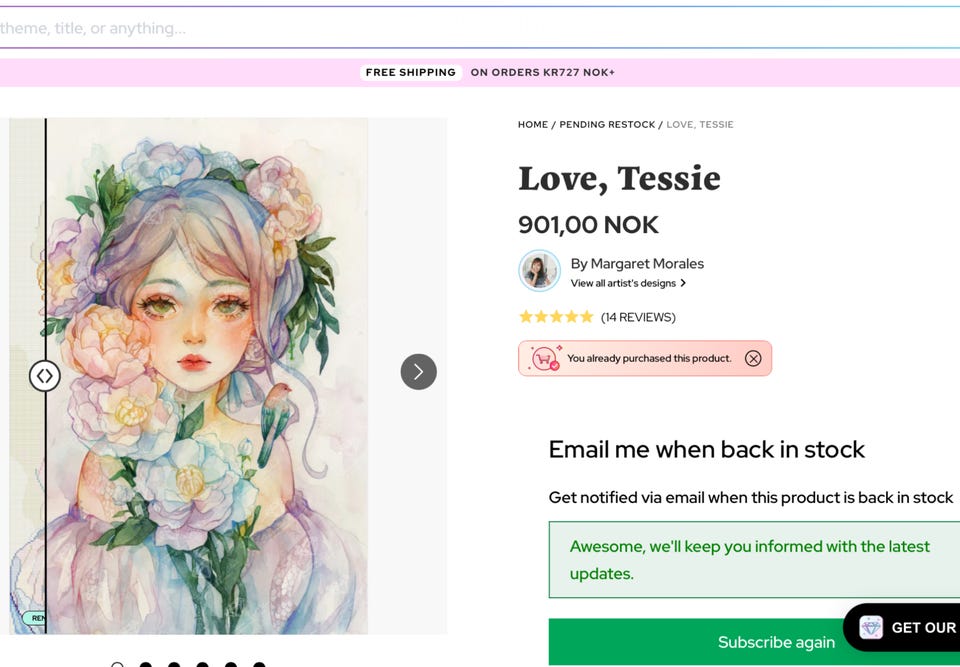Grab the image comparison slider handle
The height and width of the screenshot is (667, 960).
44,376
